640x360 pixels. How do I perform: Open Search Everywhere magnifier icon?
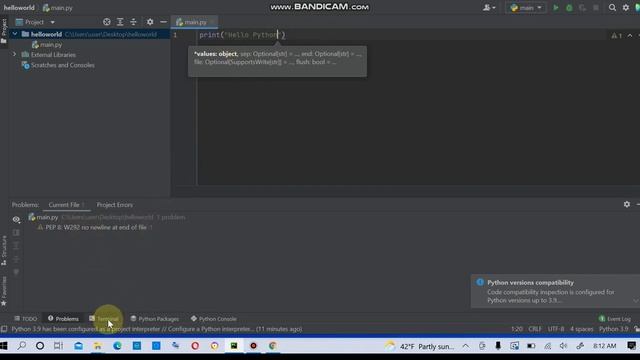(x=612, y=8)
